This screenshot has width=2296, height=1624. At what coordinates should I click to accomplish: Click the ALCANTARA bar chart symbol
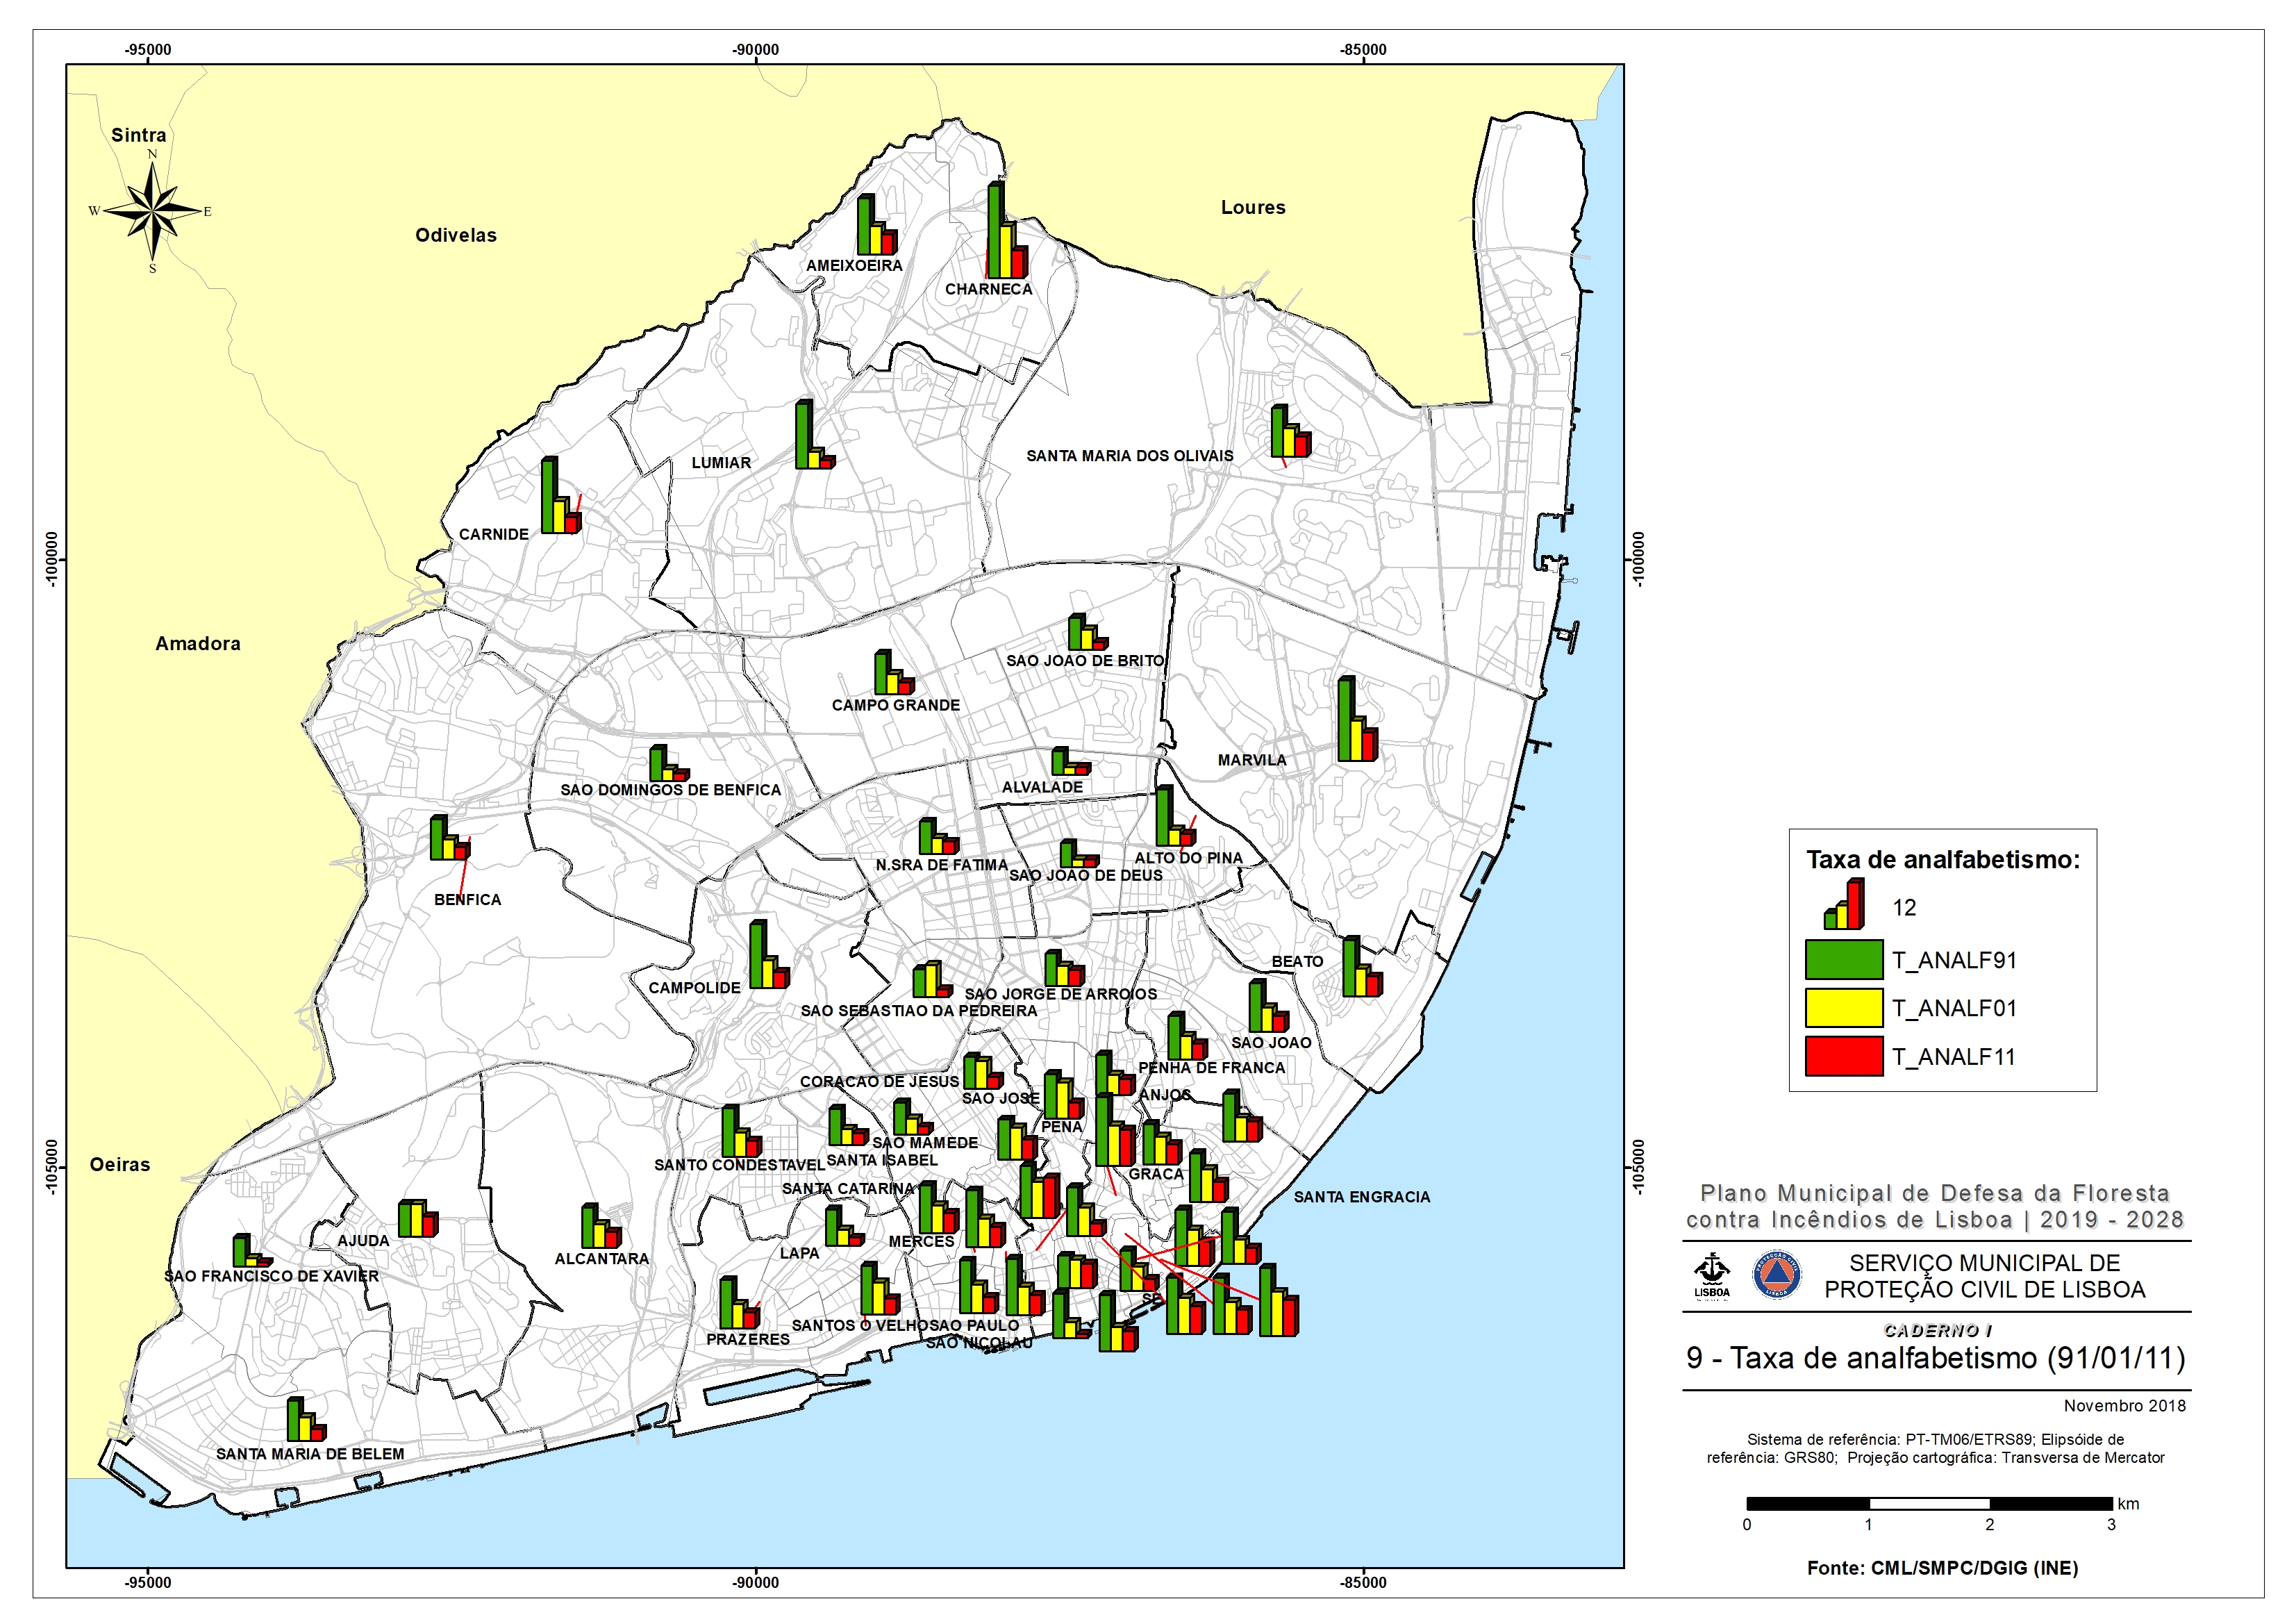pos(601,1226)
